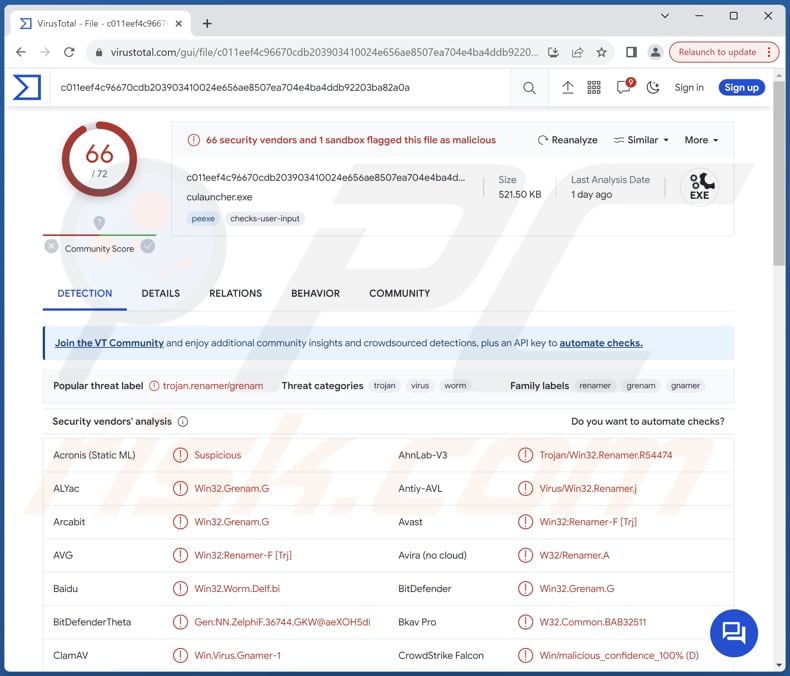Screen dimensions: 790x676
Task: Click Win.Virus.Gnamer-1 ClamAV result
Action: tap(237, 655)
